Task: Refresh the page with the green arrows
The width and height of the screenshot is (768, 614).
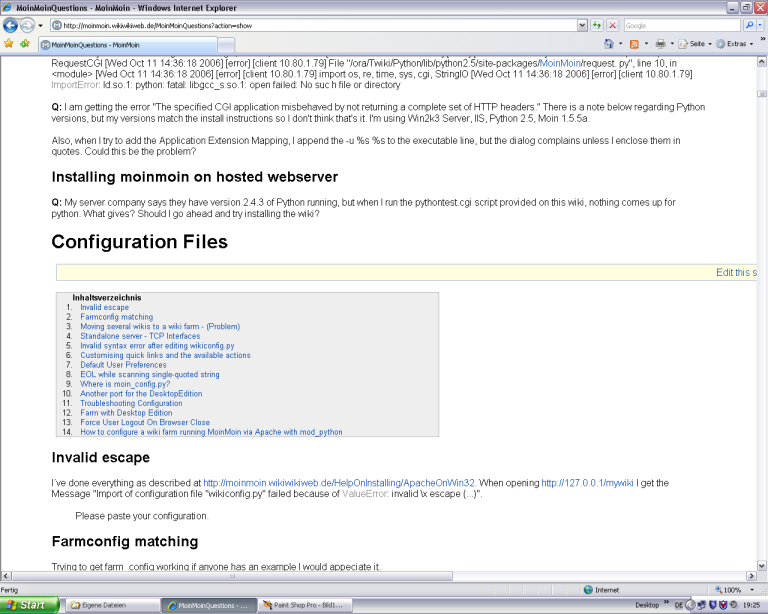Action: 597,25
